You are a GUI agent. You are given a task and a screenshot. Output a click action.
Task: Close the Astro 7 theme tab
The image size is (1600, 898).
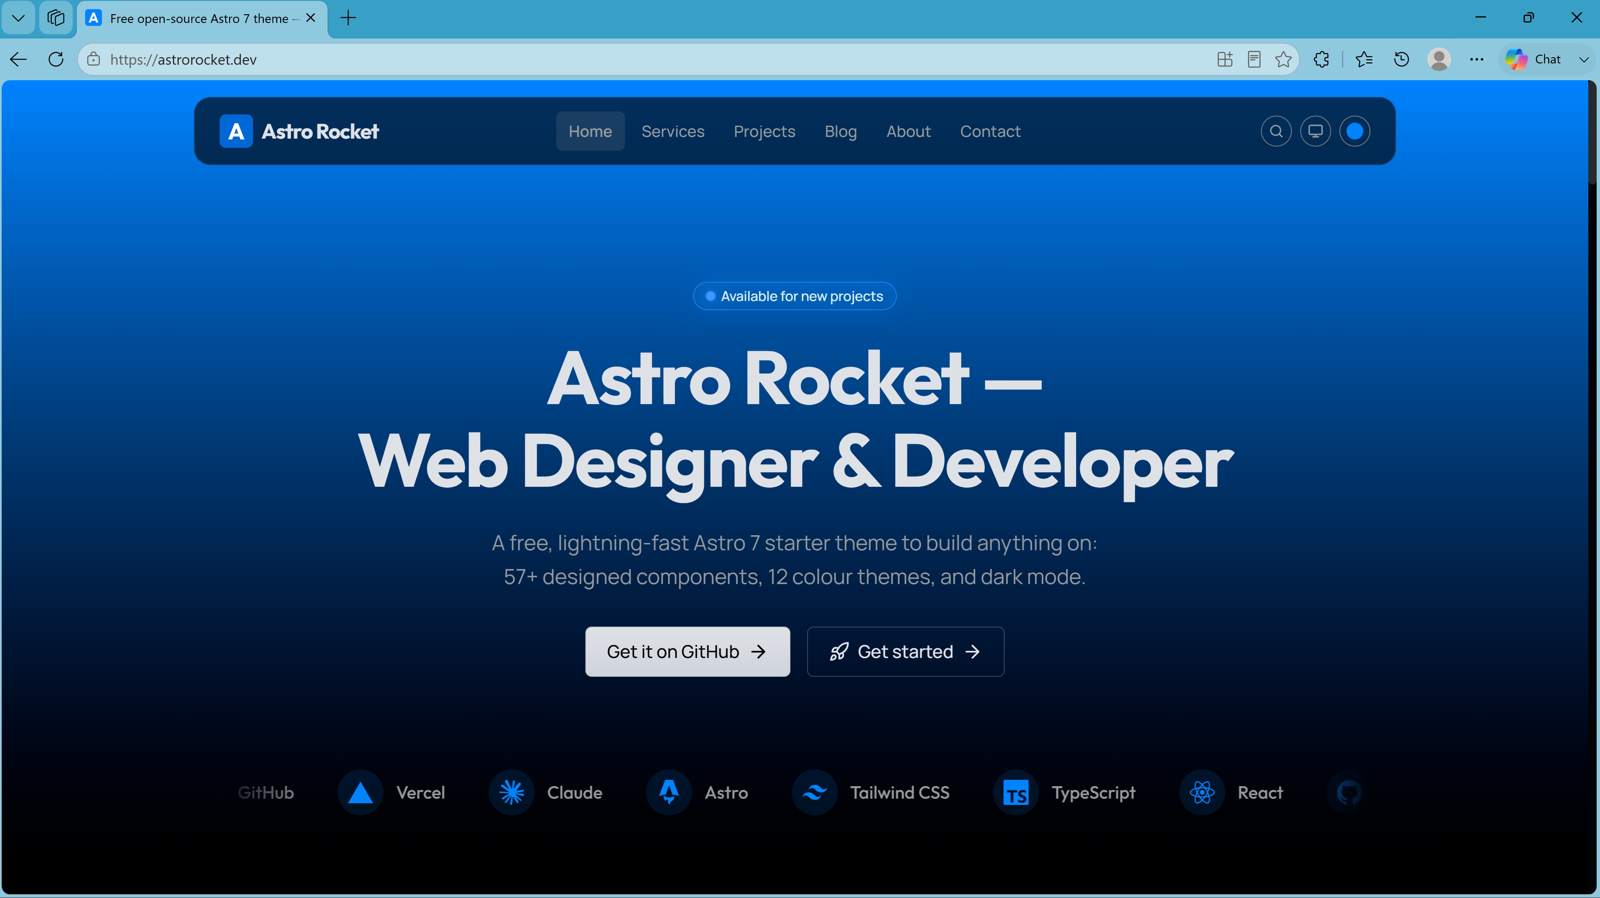coord(311,18)
